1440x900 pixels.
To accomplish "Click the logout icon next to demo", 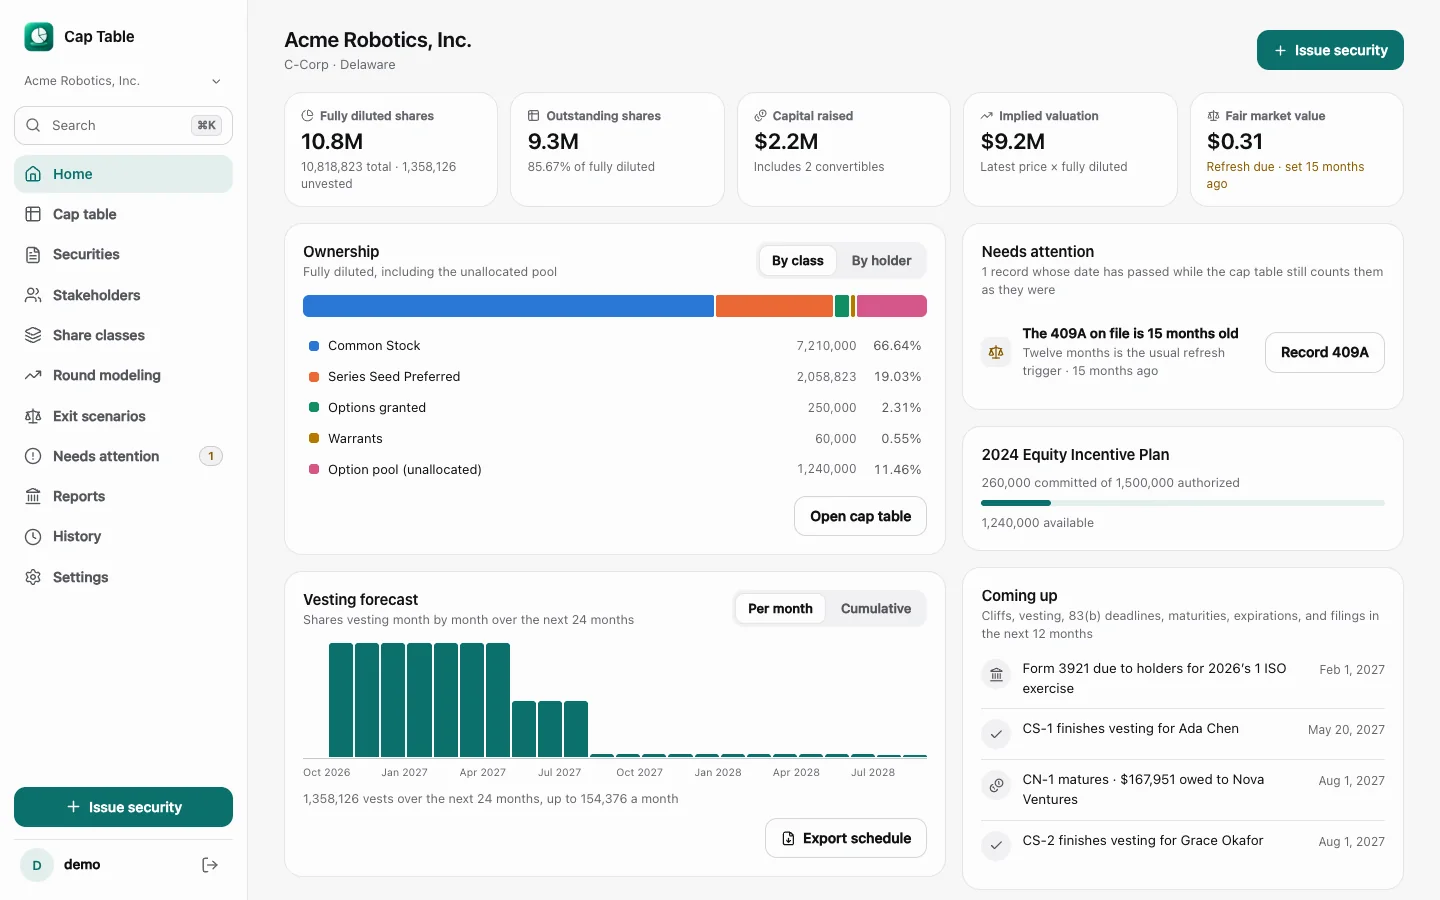I will (x=210, y=865).
